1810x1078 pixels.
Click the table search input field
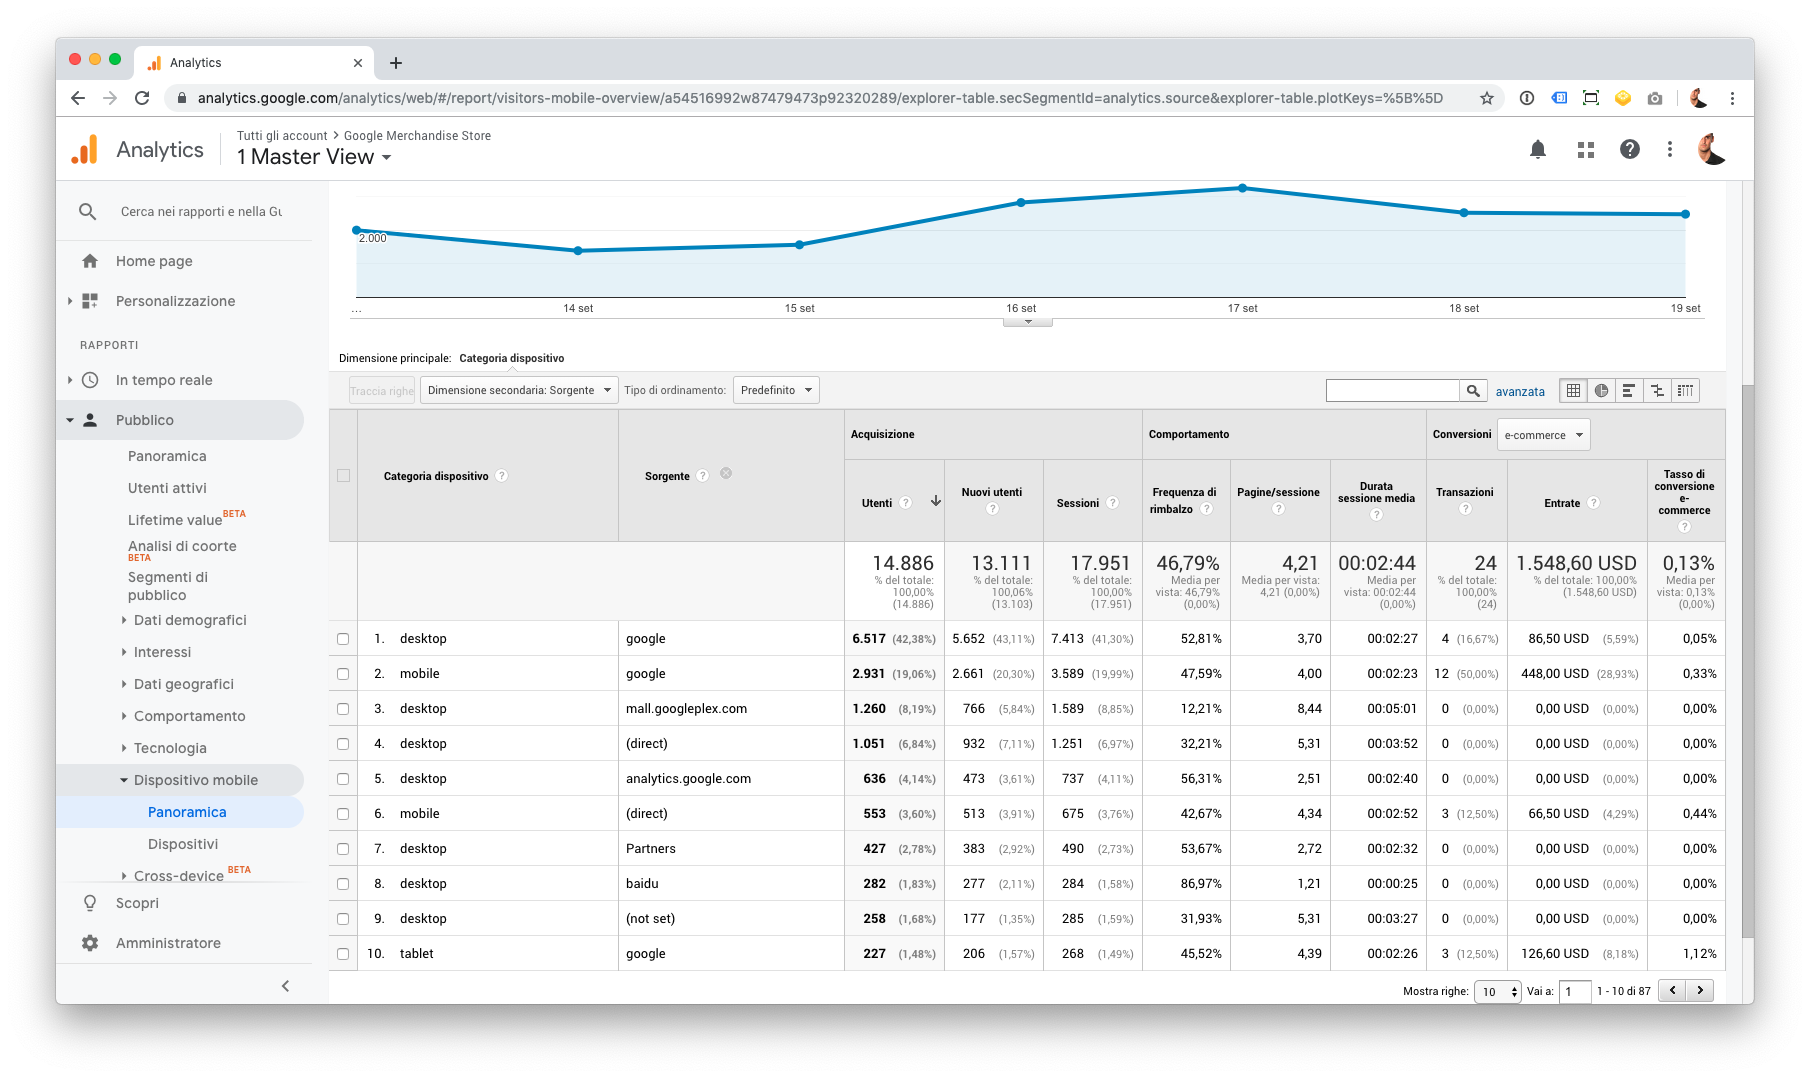coord(1392,391)
